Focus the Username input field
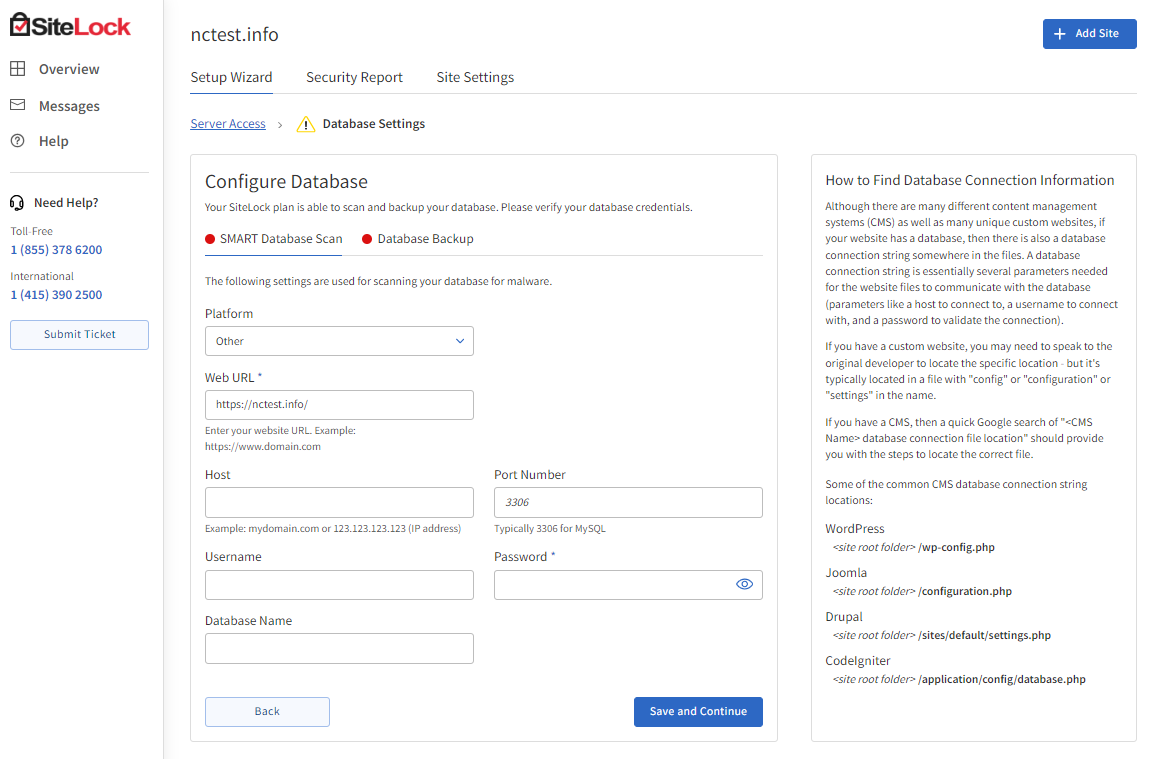 pyautogui.click(x=339, y=585)
